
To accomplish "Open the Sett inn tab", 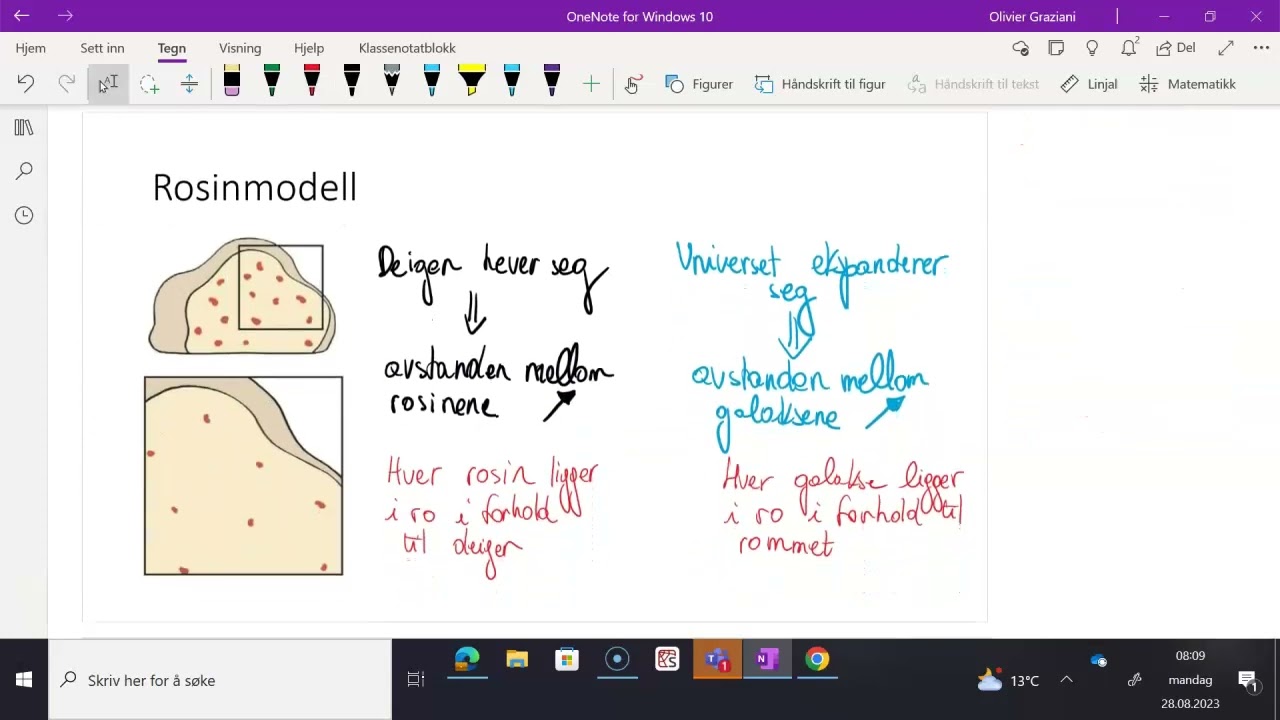I will pos(103,48).
